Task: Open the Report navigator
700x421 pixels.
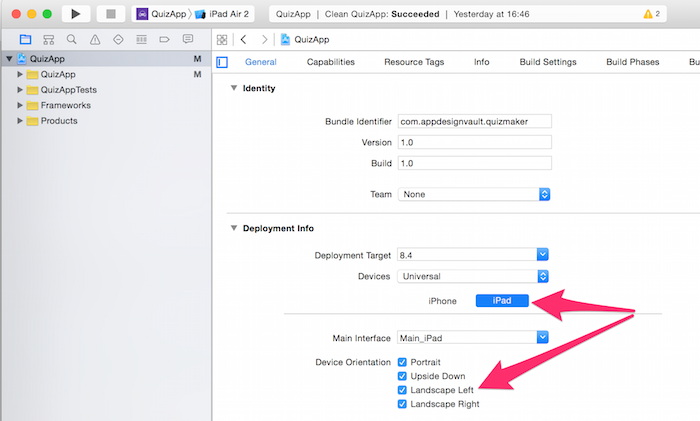Action: 188,39
